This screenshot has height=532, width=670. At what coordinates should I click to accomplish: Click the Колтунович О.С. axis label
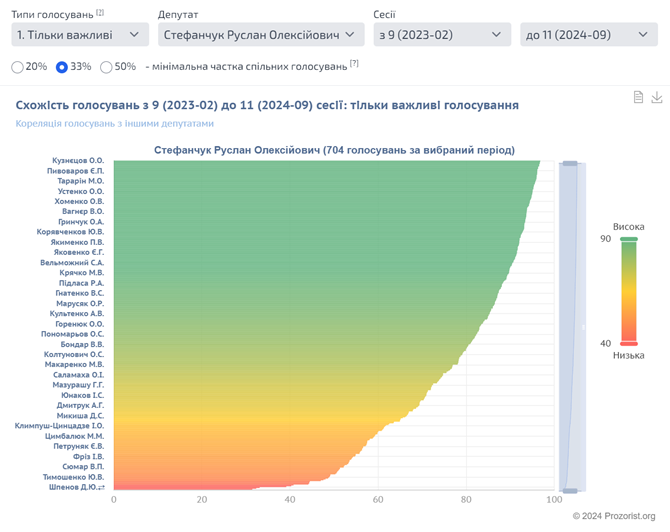click(x=74, y=355)
